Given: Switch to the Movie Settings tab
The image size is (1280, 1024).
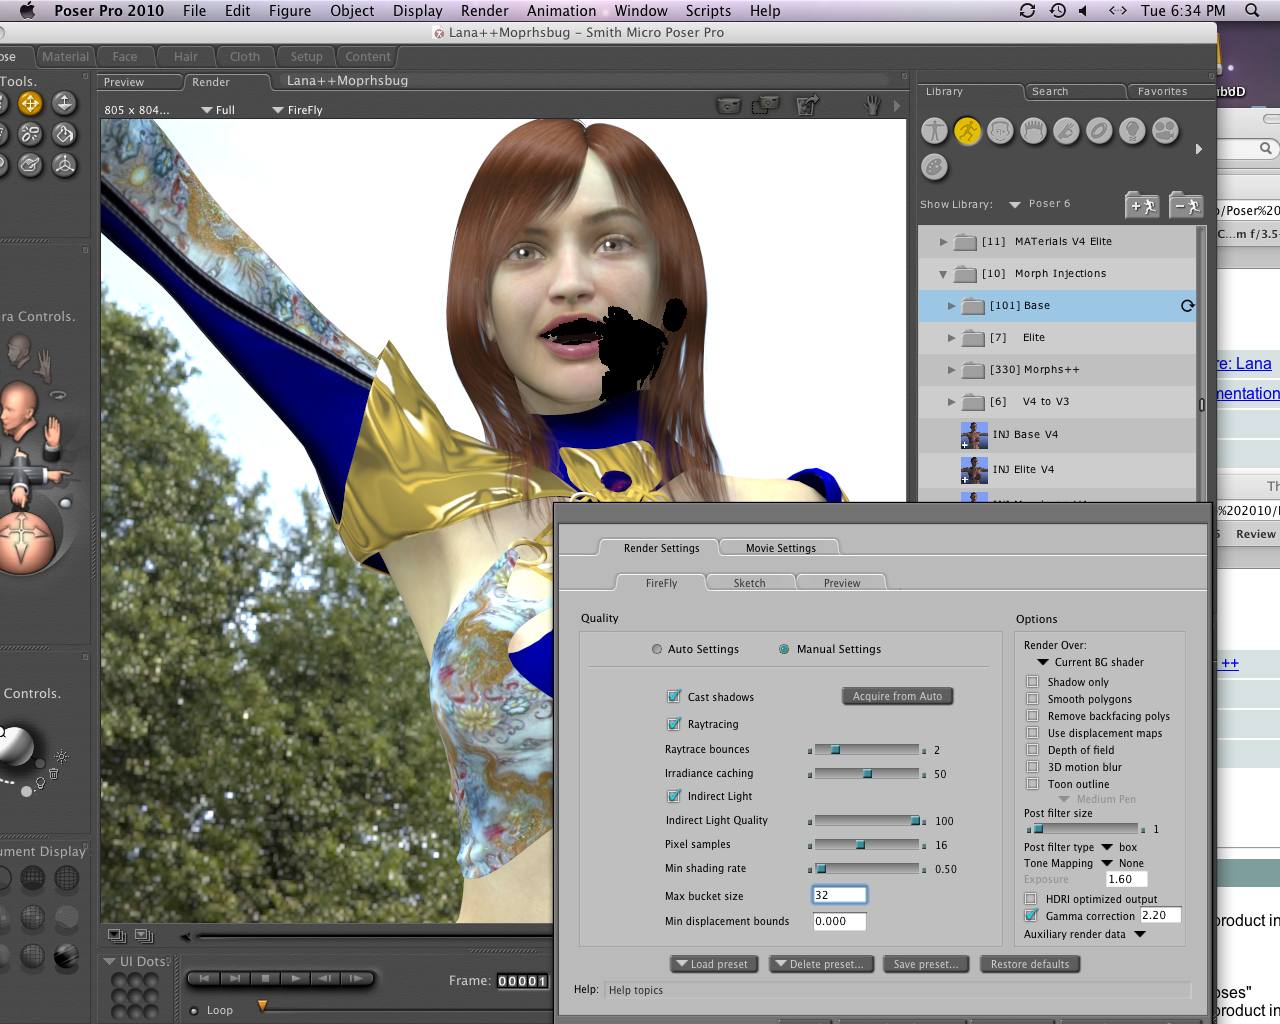Looking at the screenshot, I should (x=780, y=548).
